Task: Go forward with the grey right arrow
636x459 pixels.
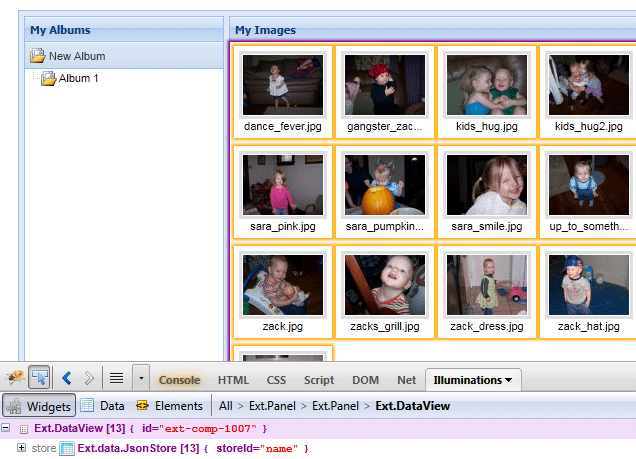Action: (89, 378)
